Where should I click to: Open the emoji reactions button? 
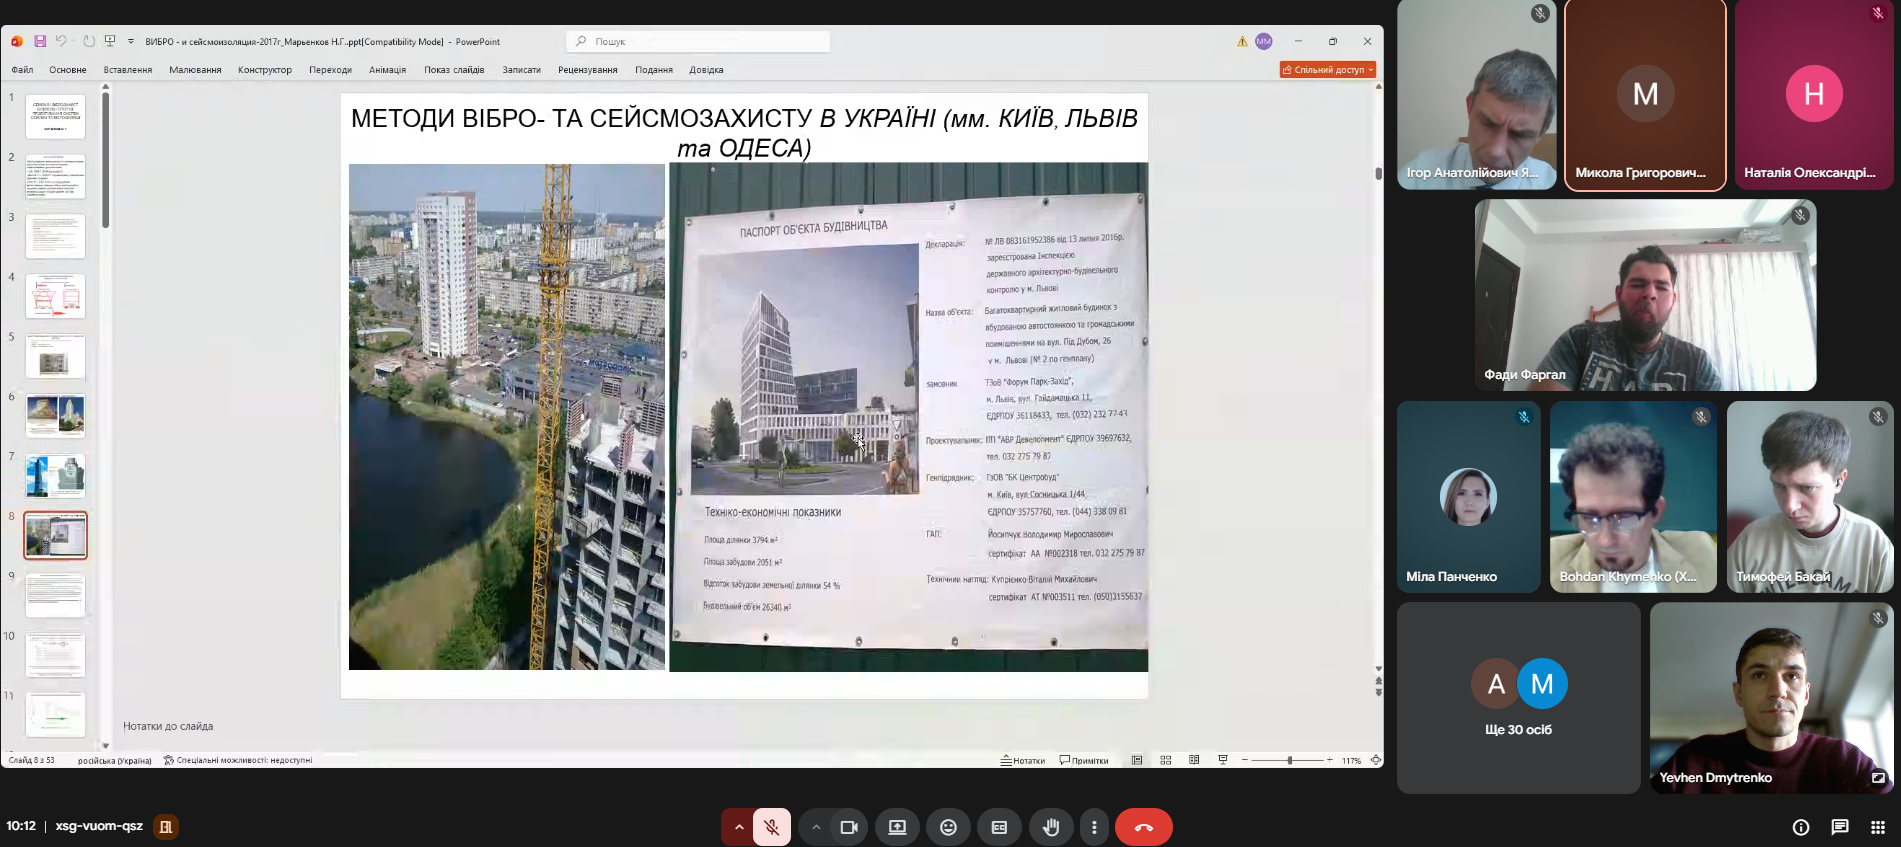coord(948,827)
